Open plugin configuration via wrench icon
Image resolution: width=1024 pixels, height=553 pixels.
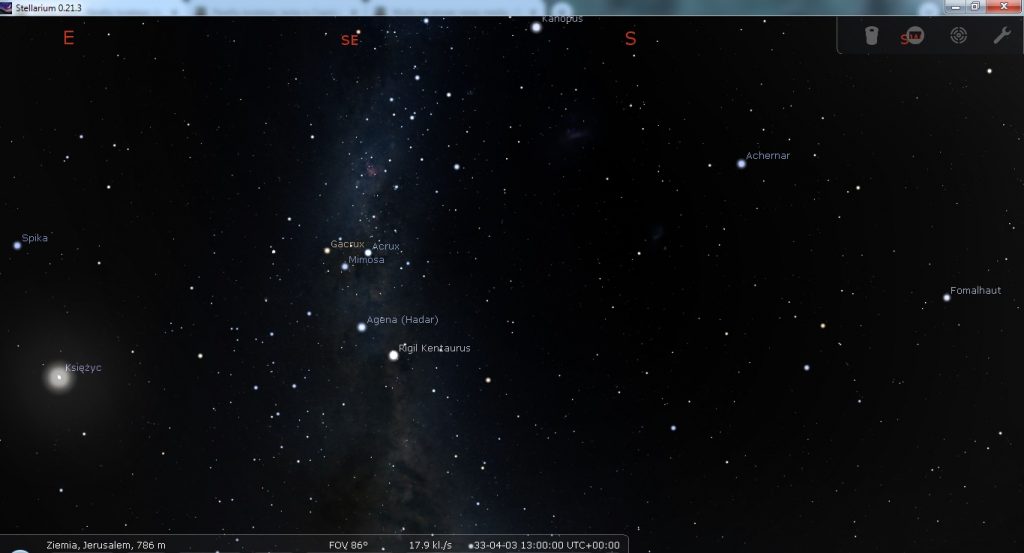1002,35
